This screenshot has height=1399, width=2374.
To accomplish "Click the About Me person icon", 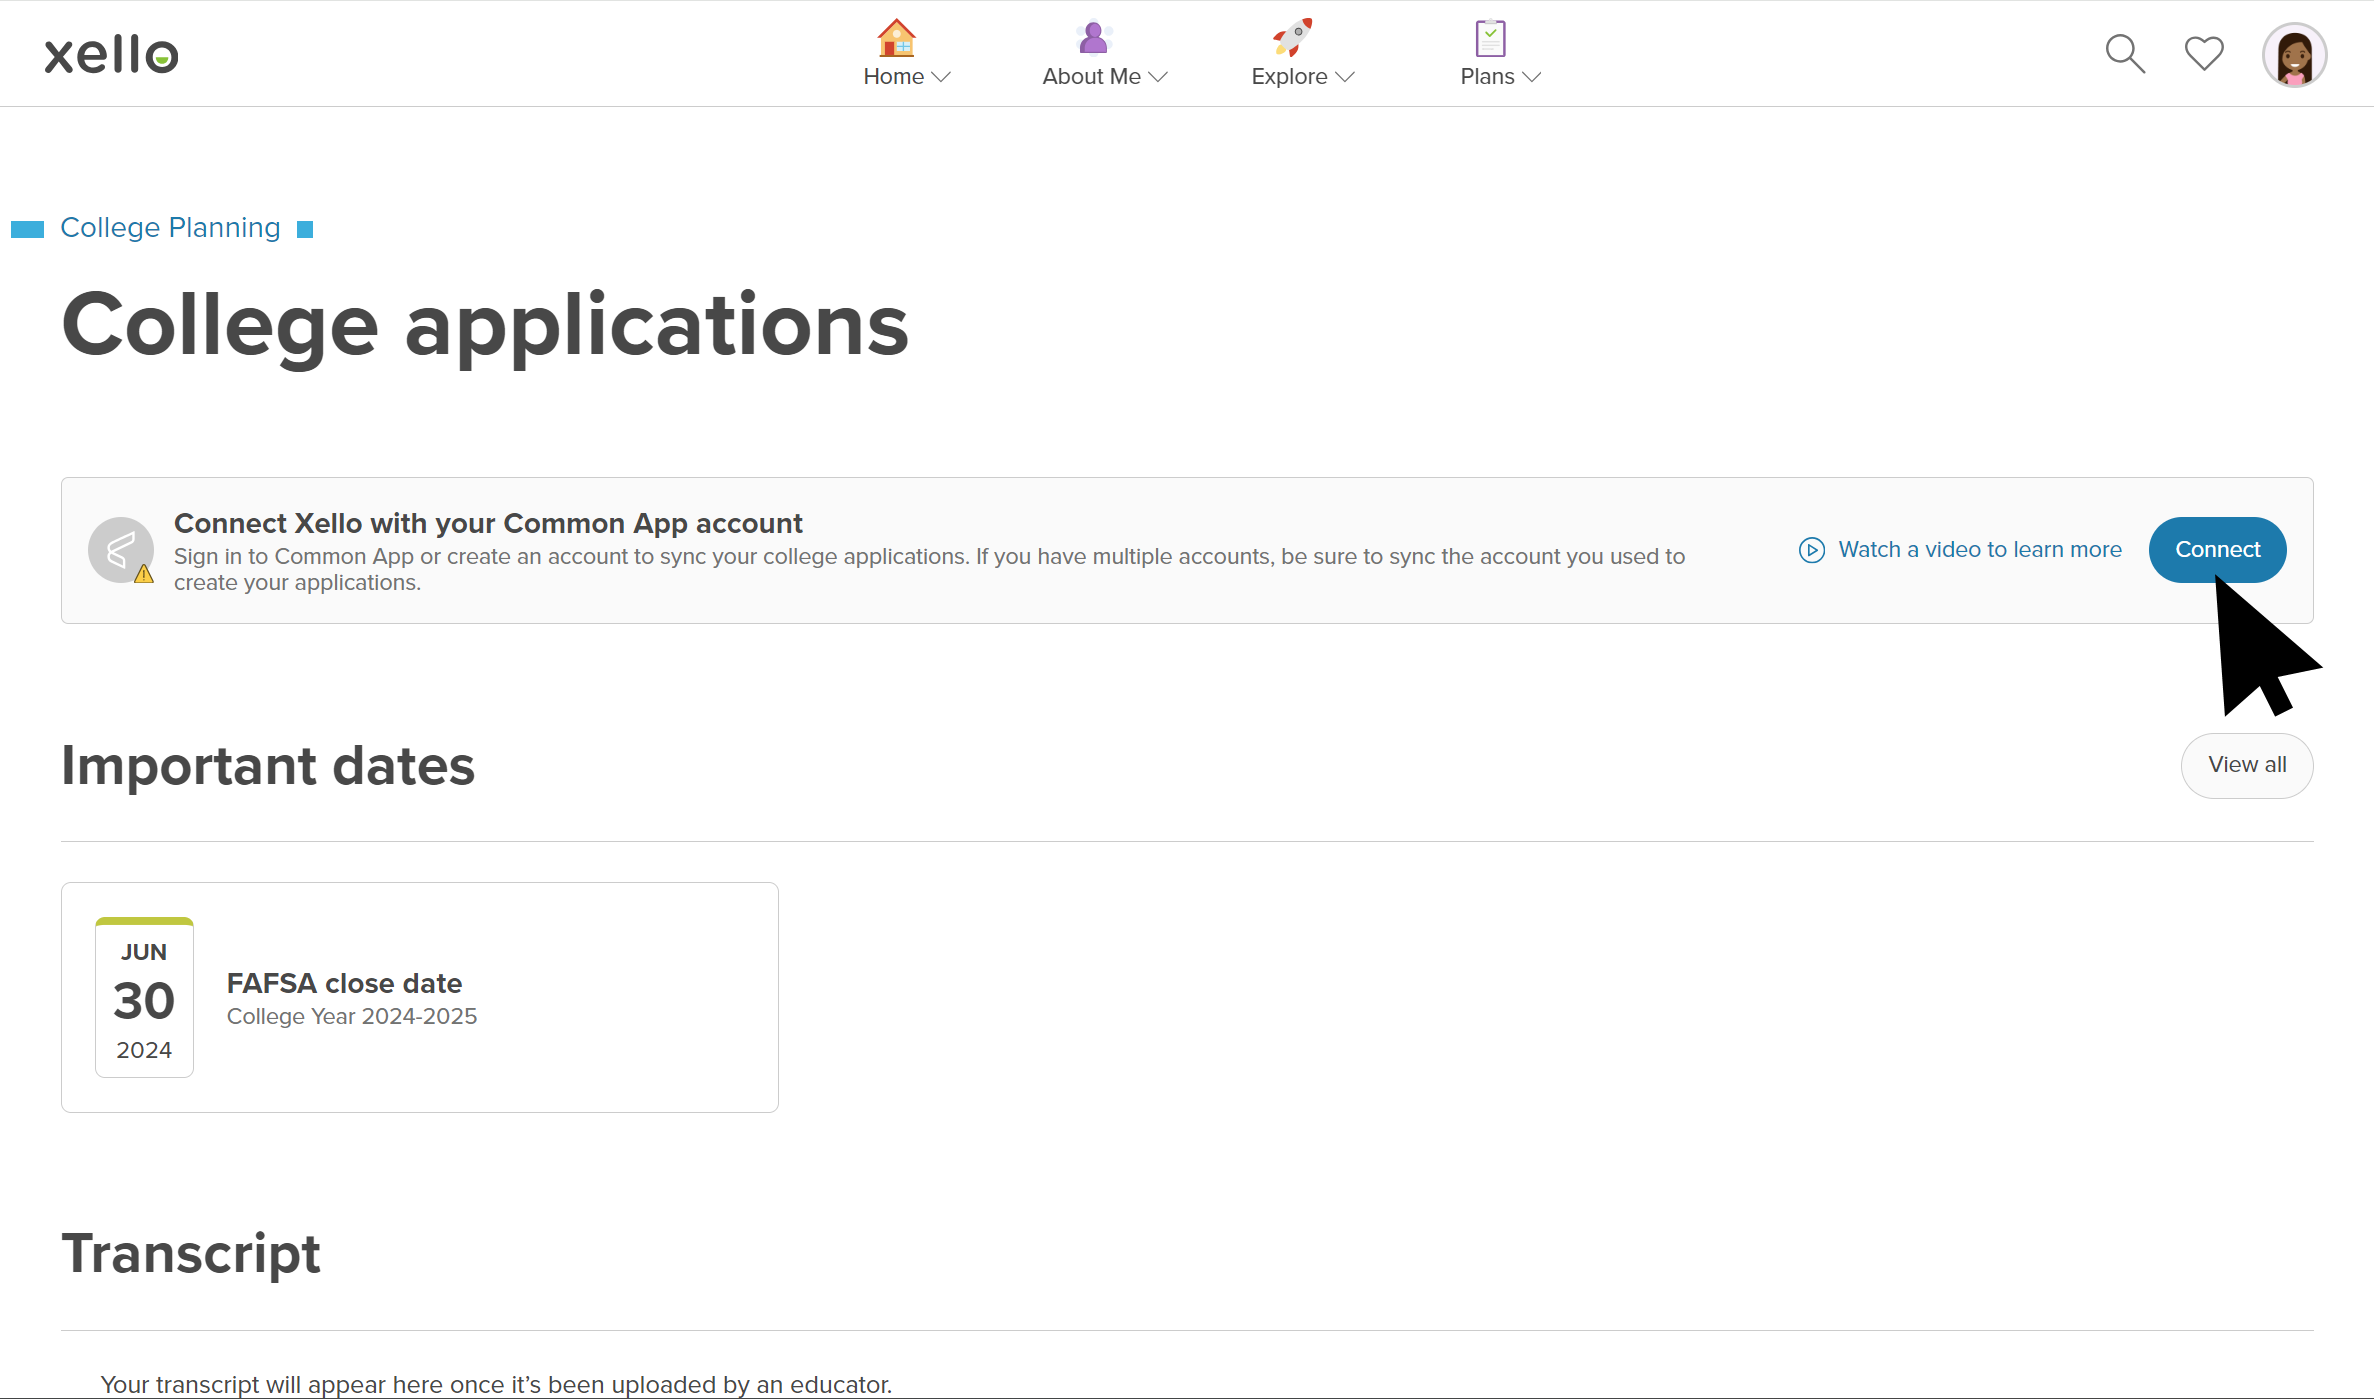I will pyautogui.click(x=1094, y=38).
